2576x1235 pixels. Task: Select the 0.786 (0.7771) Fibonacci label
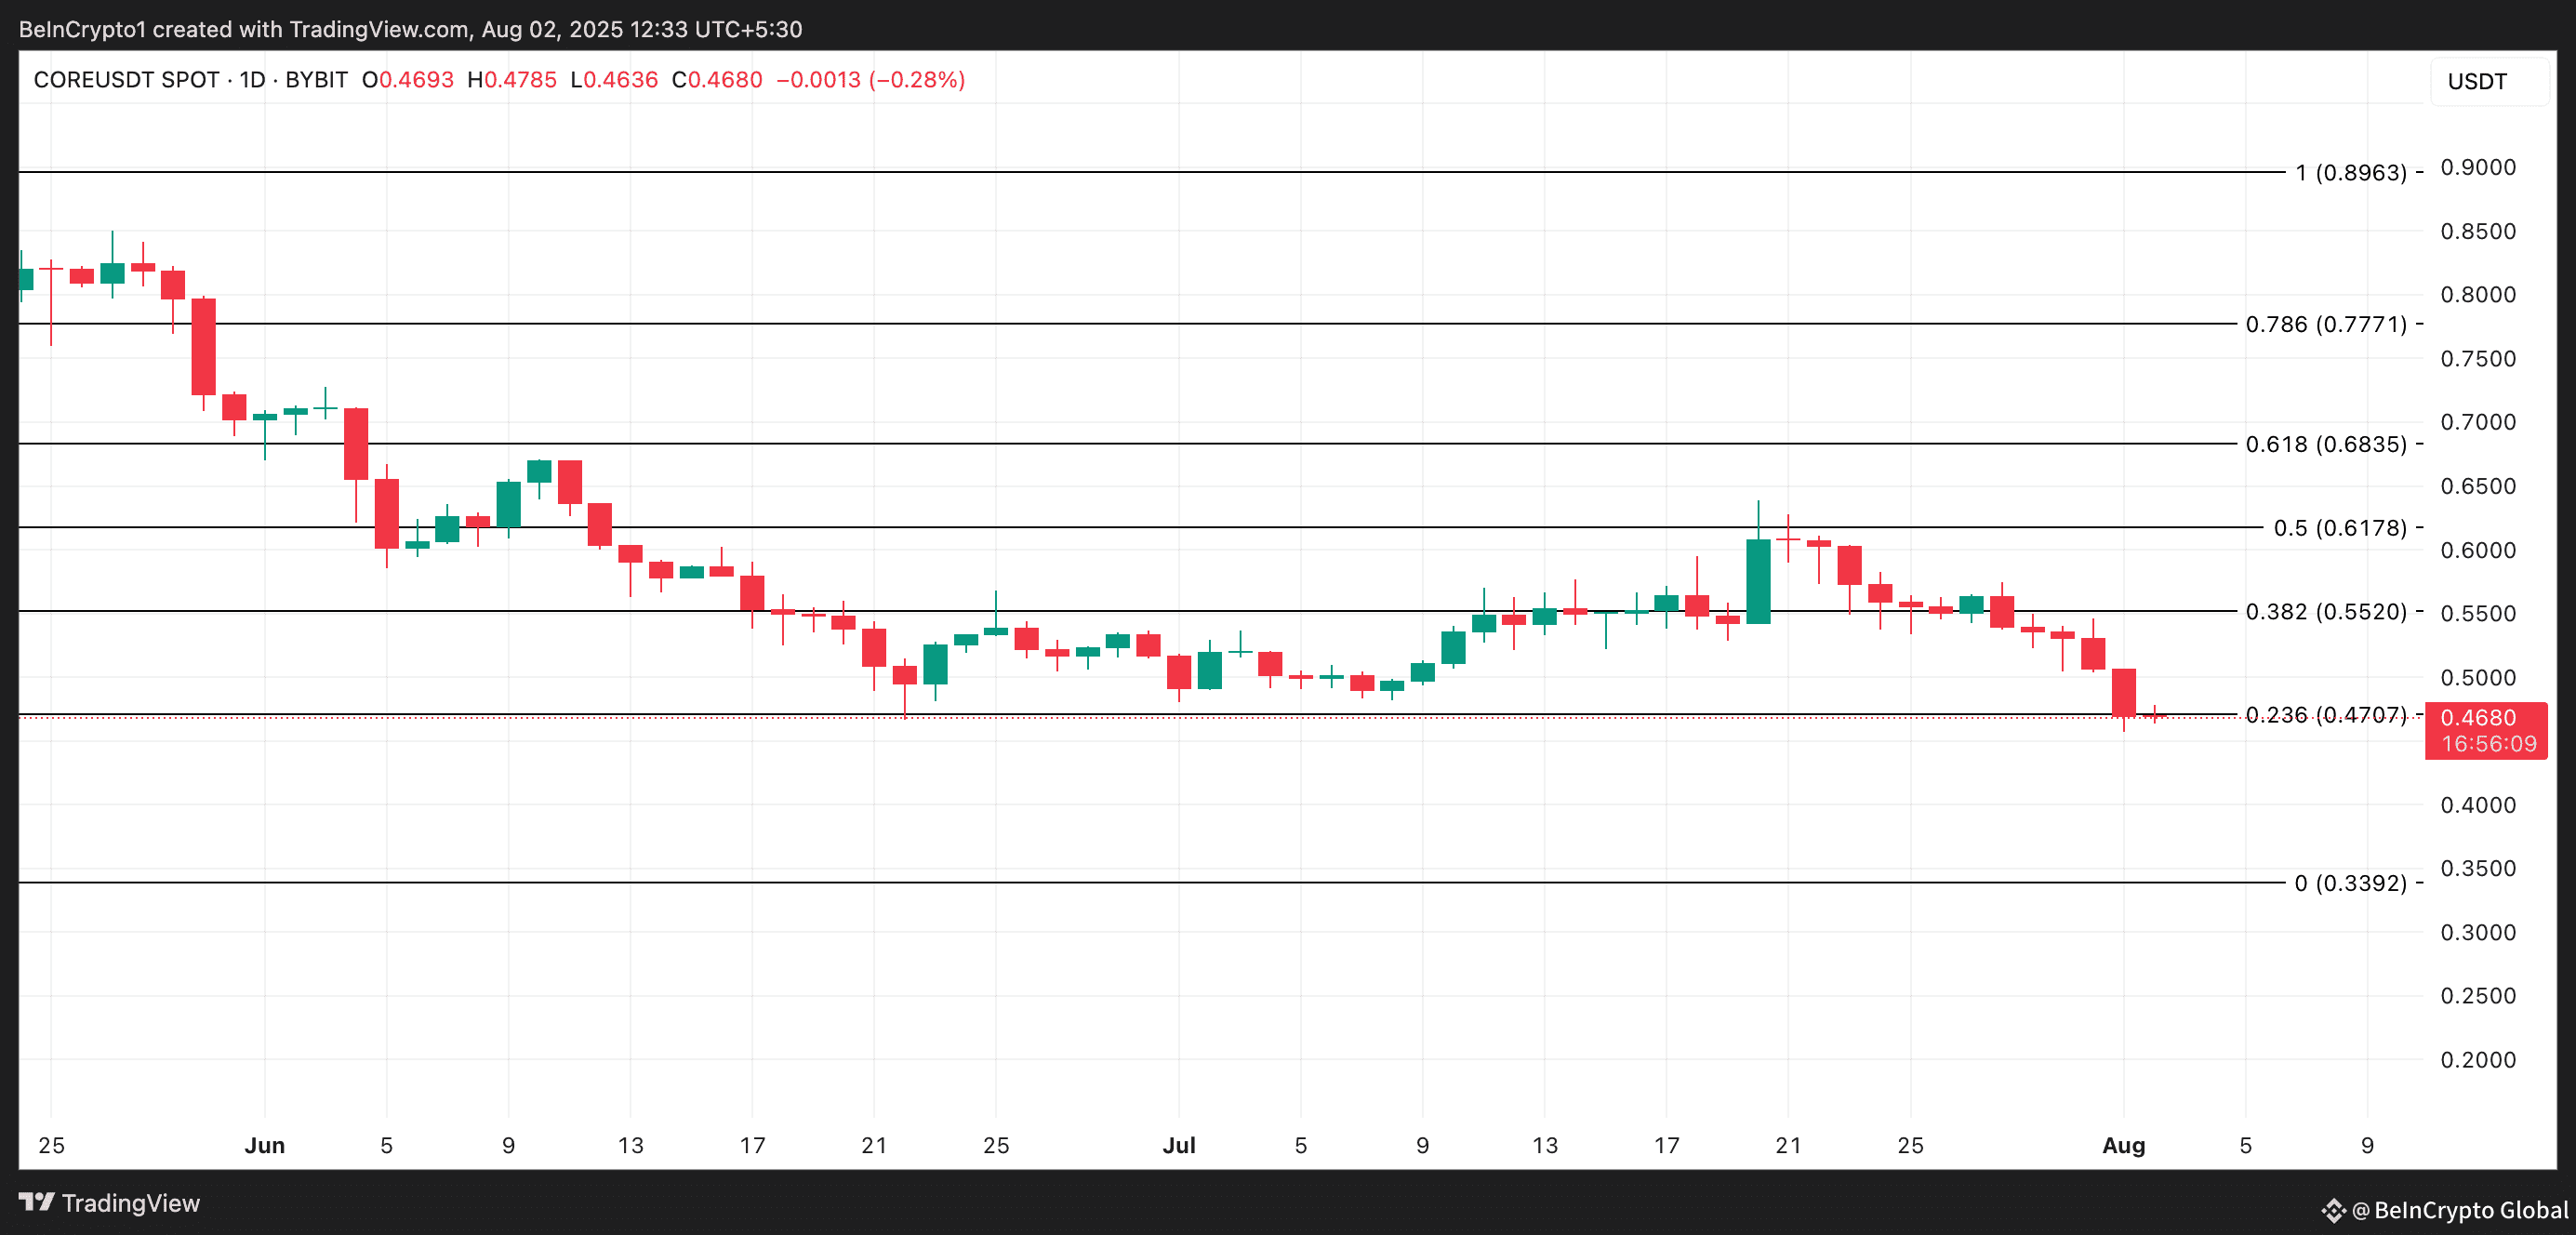coord(2326,324)
